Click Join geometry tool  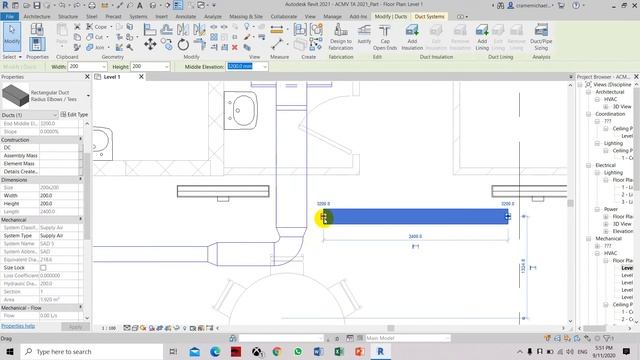(x=95, y=47)
